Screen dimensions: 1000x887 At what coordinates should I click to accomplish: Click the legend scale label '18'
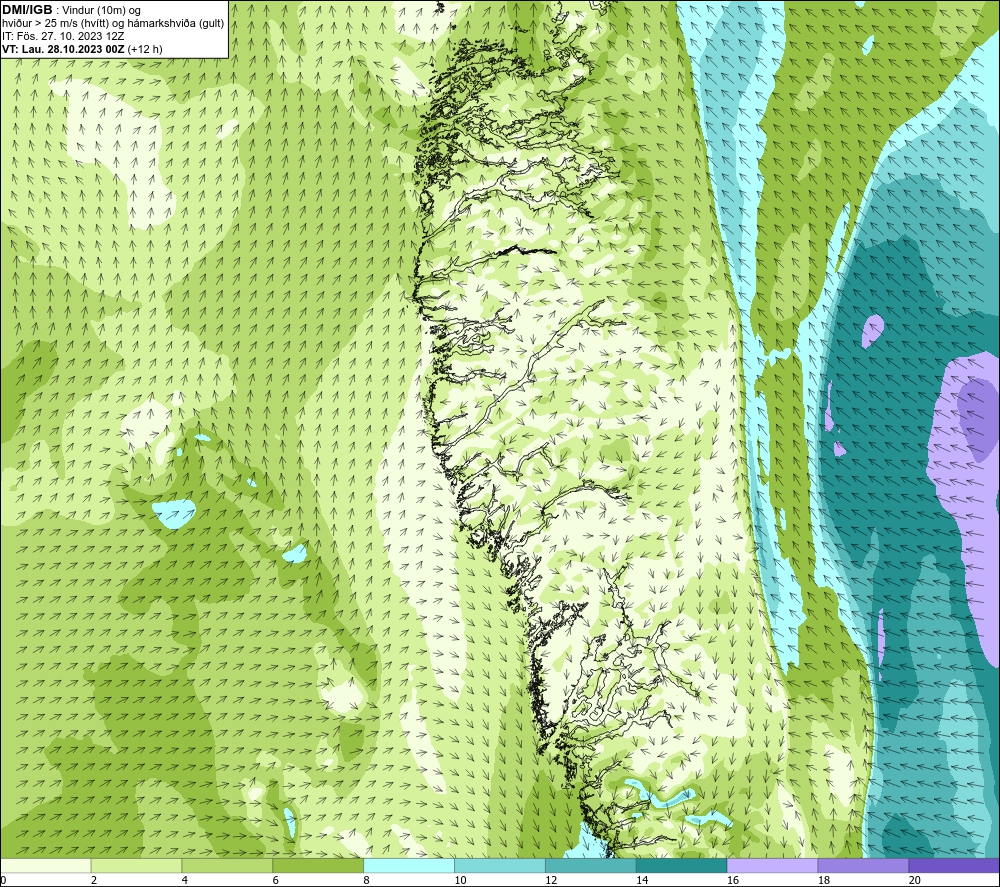[x=823, y=880]
